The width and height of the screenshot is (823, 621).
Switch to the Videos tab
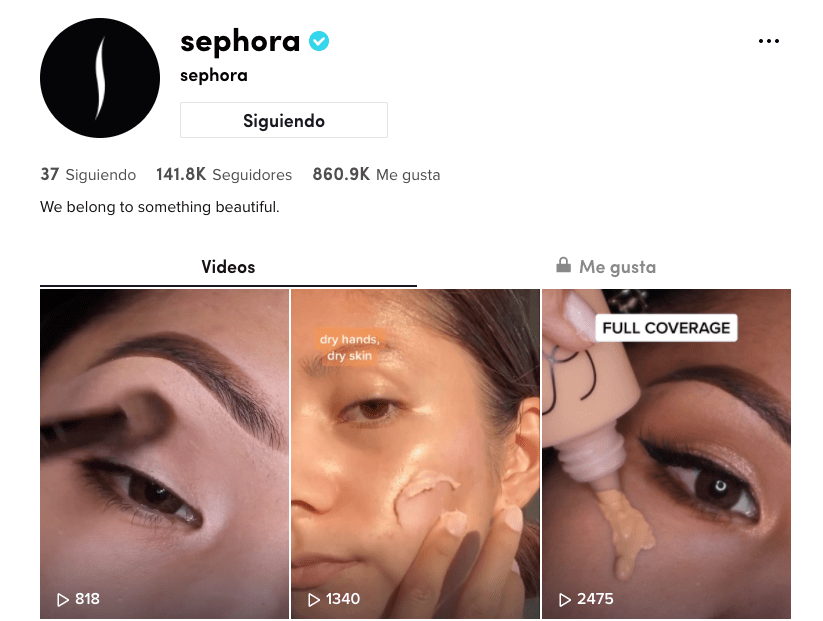[228, 267]
